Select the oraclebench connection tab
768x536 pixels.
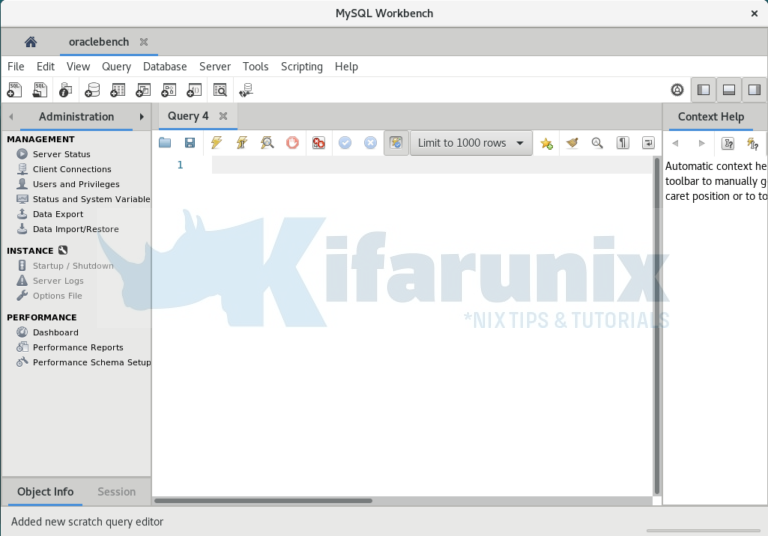pos(98,42)
